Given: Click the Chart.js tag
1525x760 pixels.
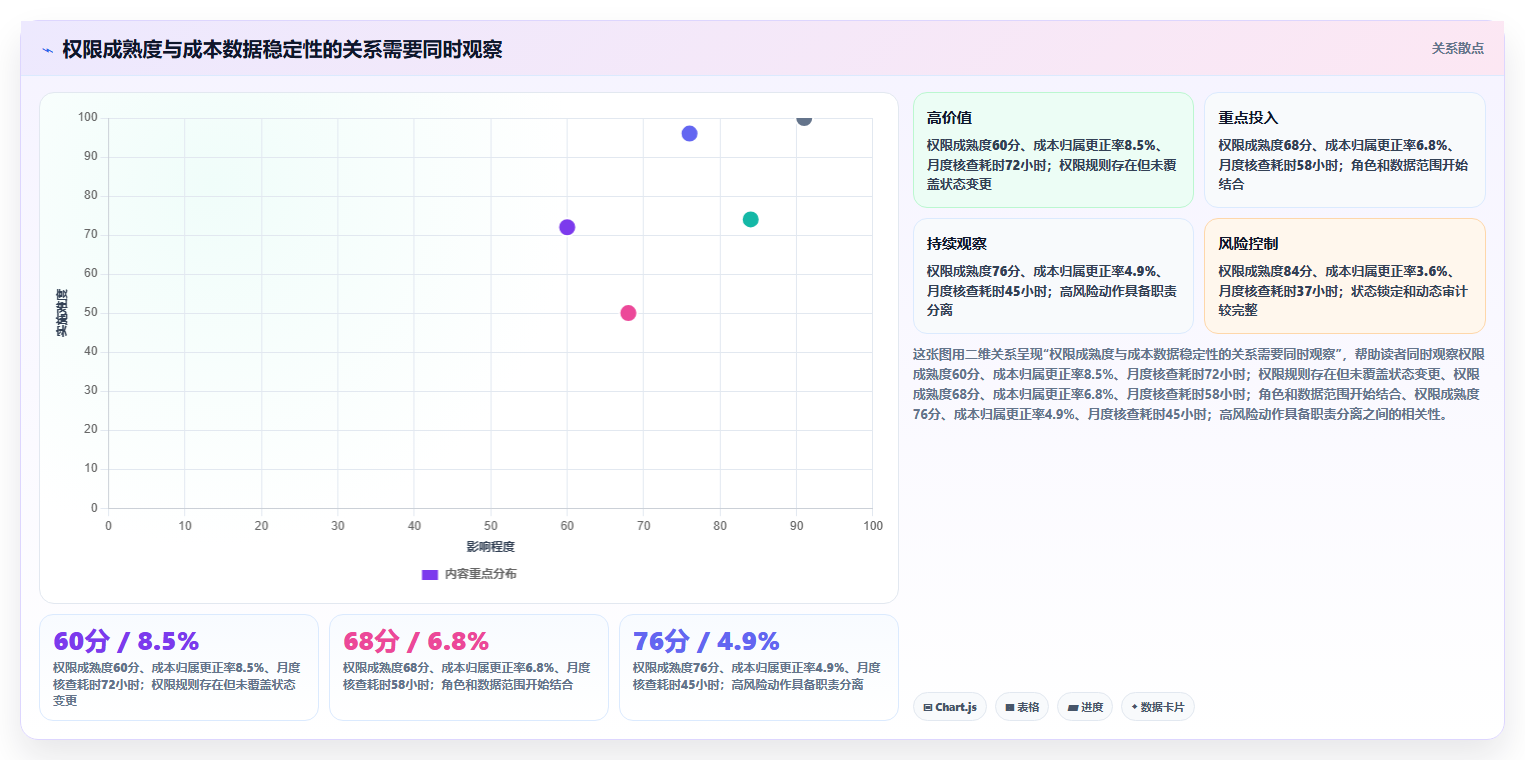Looking at the screenshot, I should coord(950,707).
